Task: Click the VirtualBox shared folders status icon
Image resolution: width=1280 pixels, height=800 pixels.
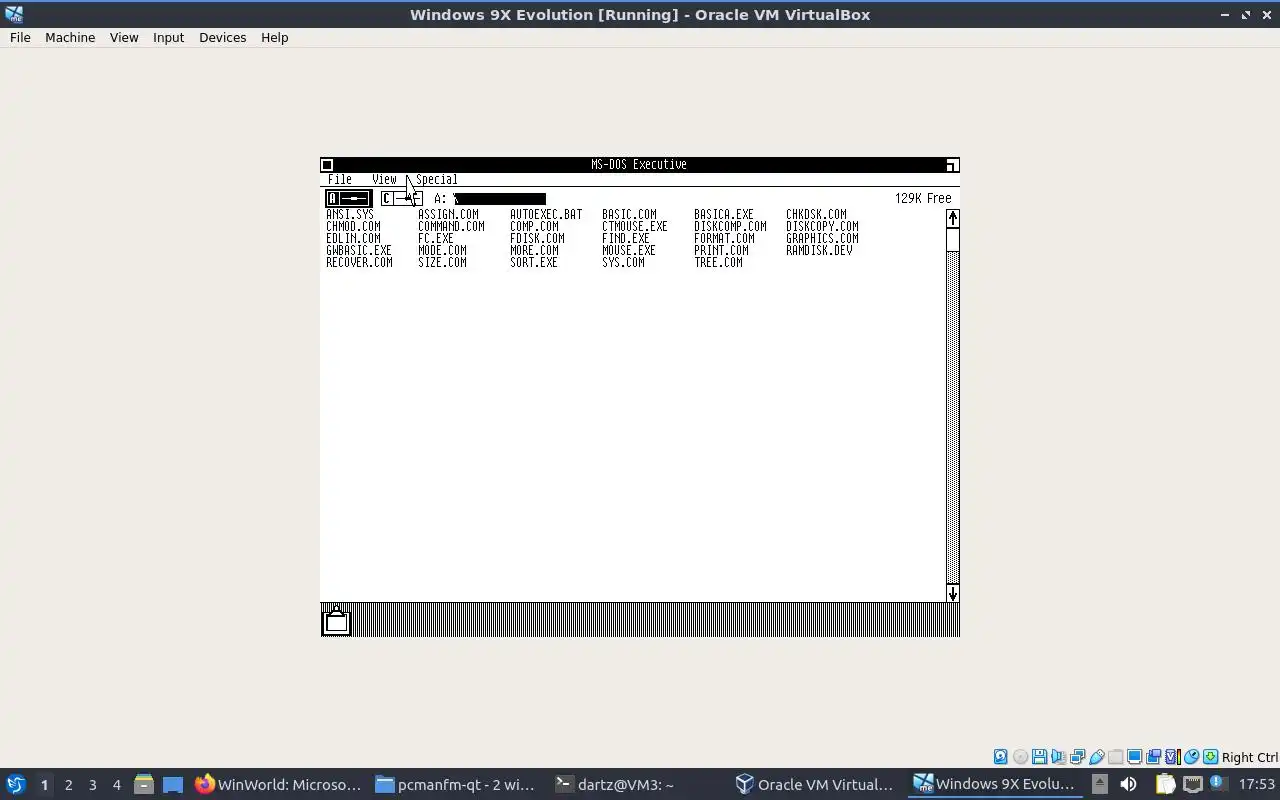Action: coord(1115,757)
